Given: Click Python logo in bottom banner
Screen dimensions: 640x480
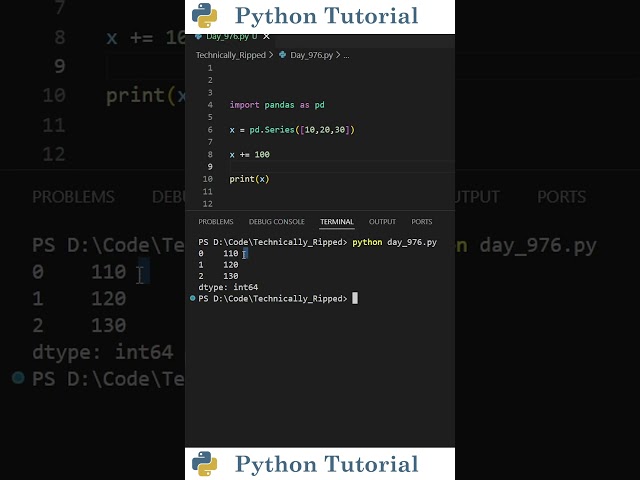Looking at the screenshot, I should (x=204, y=464).
